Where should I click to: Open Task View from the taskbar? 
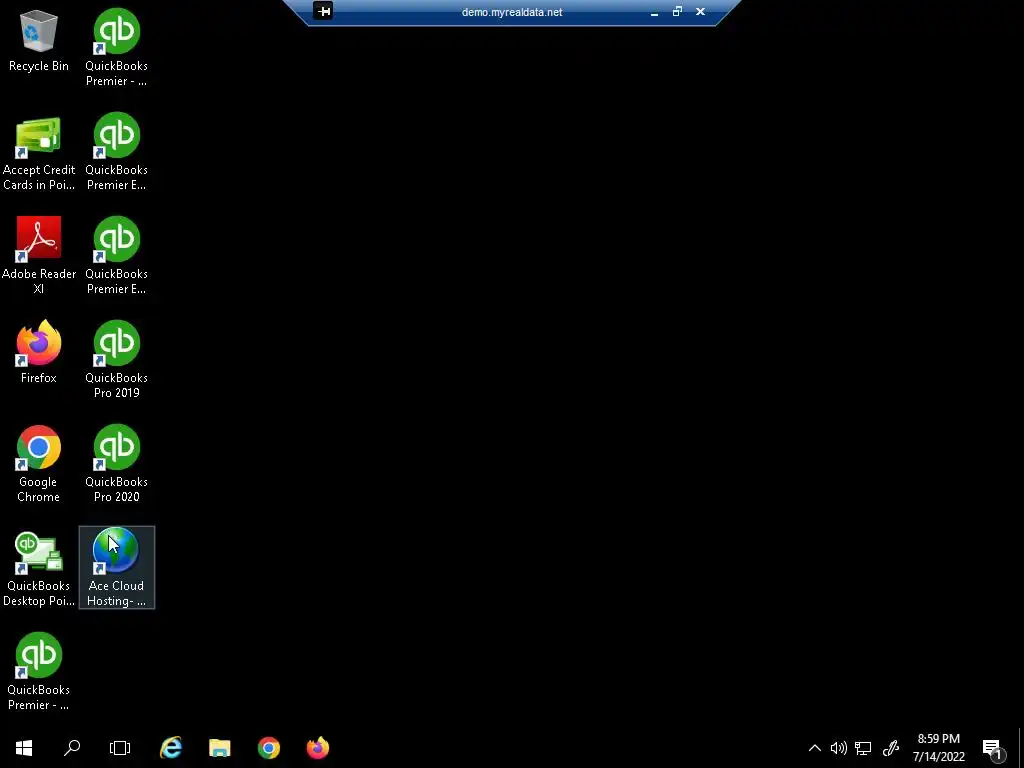point(120,748)
